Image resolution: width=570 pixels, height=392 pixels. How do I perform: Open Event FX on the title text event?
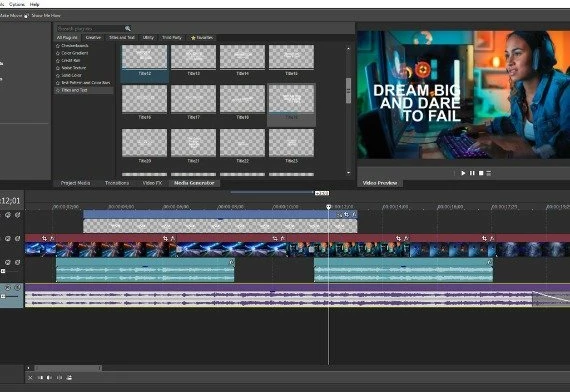354,215
